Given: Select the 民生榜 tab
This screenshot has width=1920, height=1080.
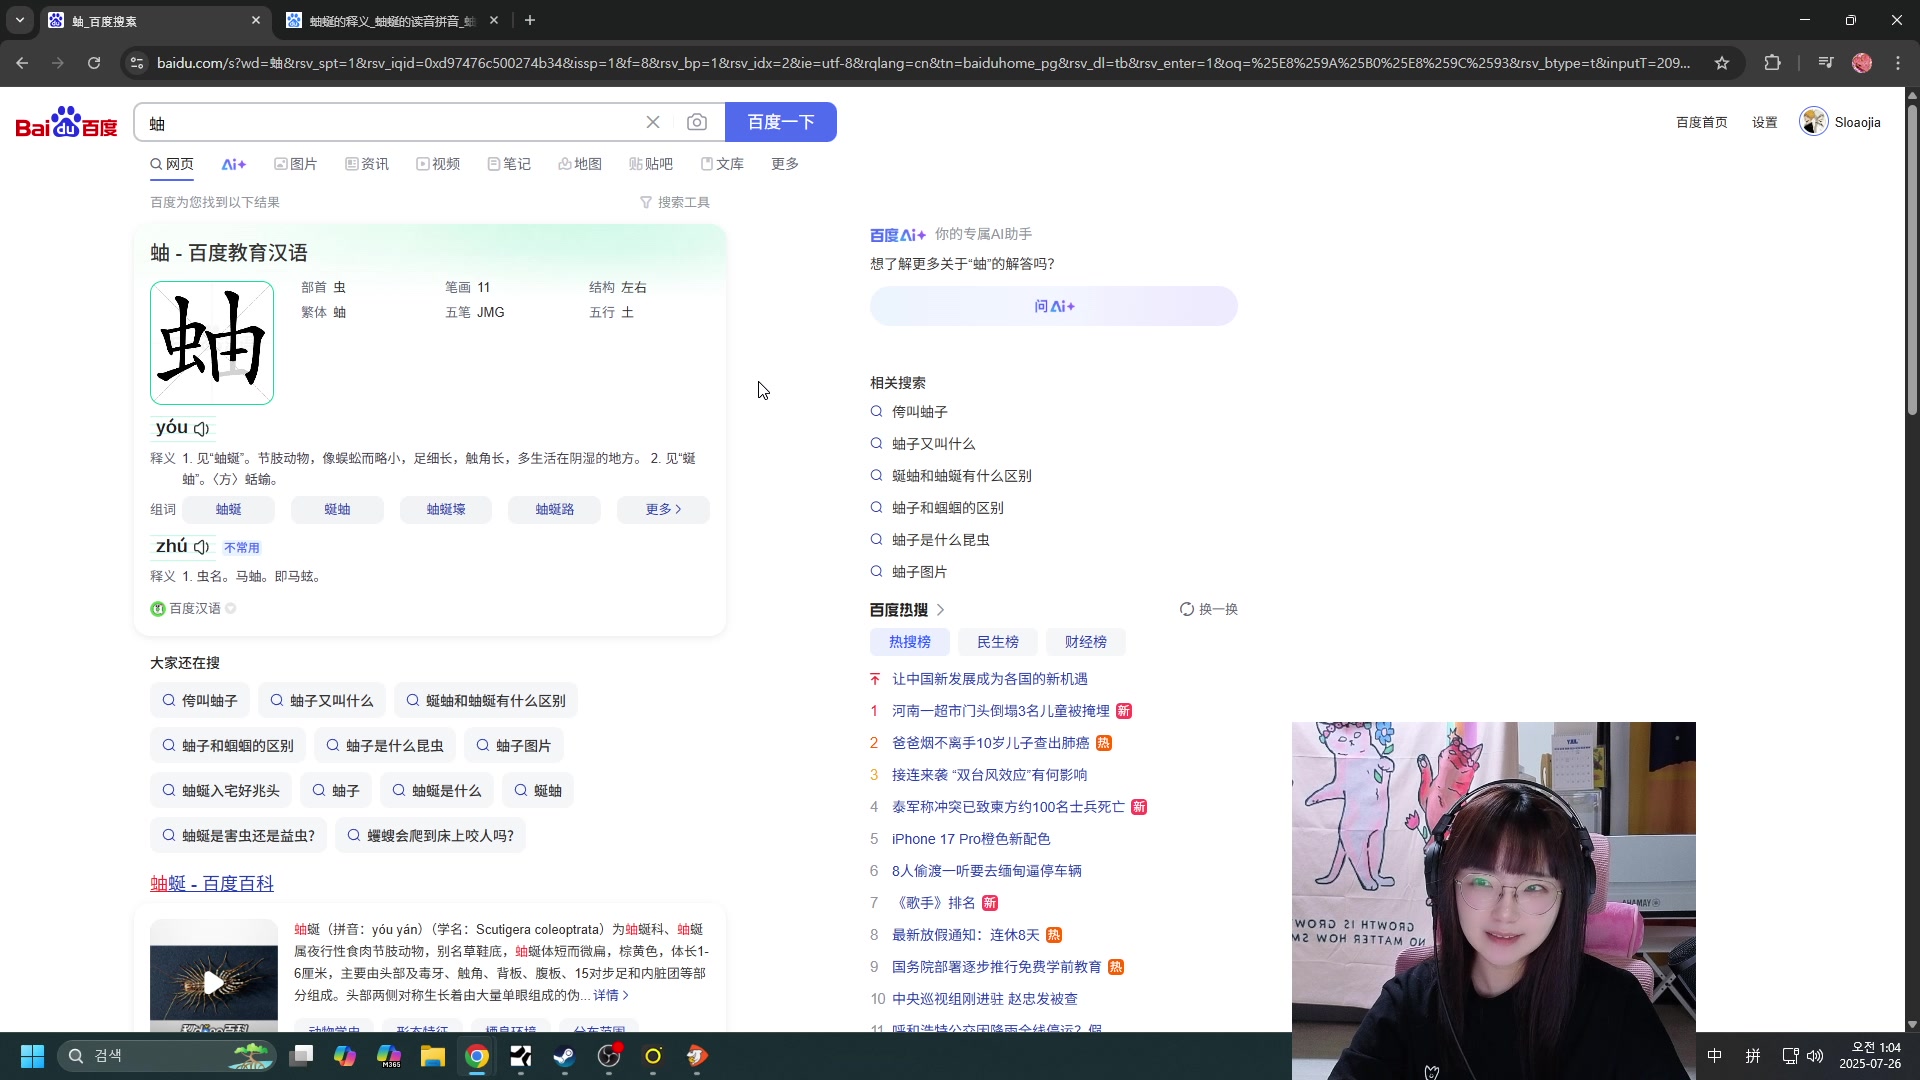Looking at the screenshot, I should [998, 642].
